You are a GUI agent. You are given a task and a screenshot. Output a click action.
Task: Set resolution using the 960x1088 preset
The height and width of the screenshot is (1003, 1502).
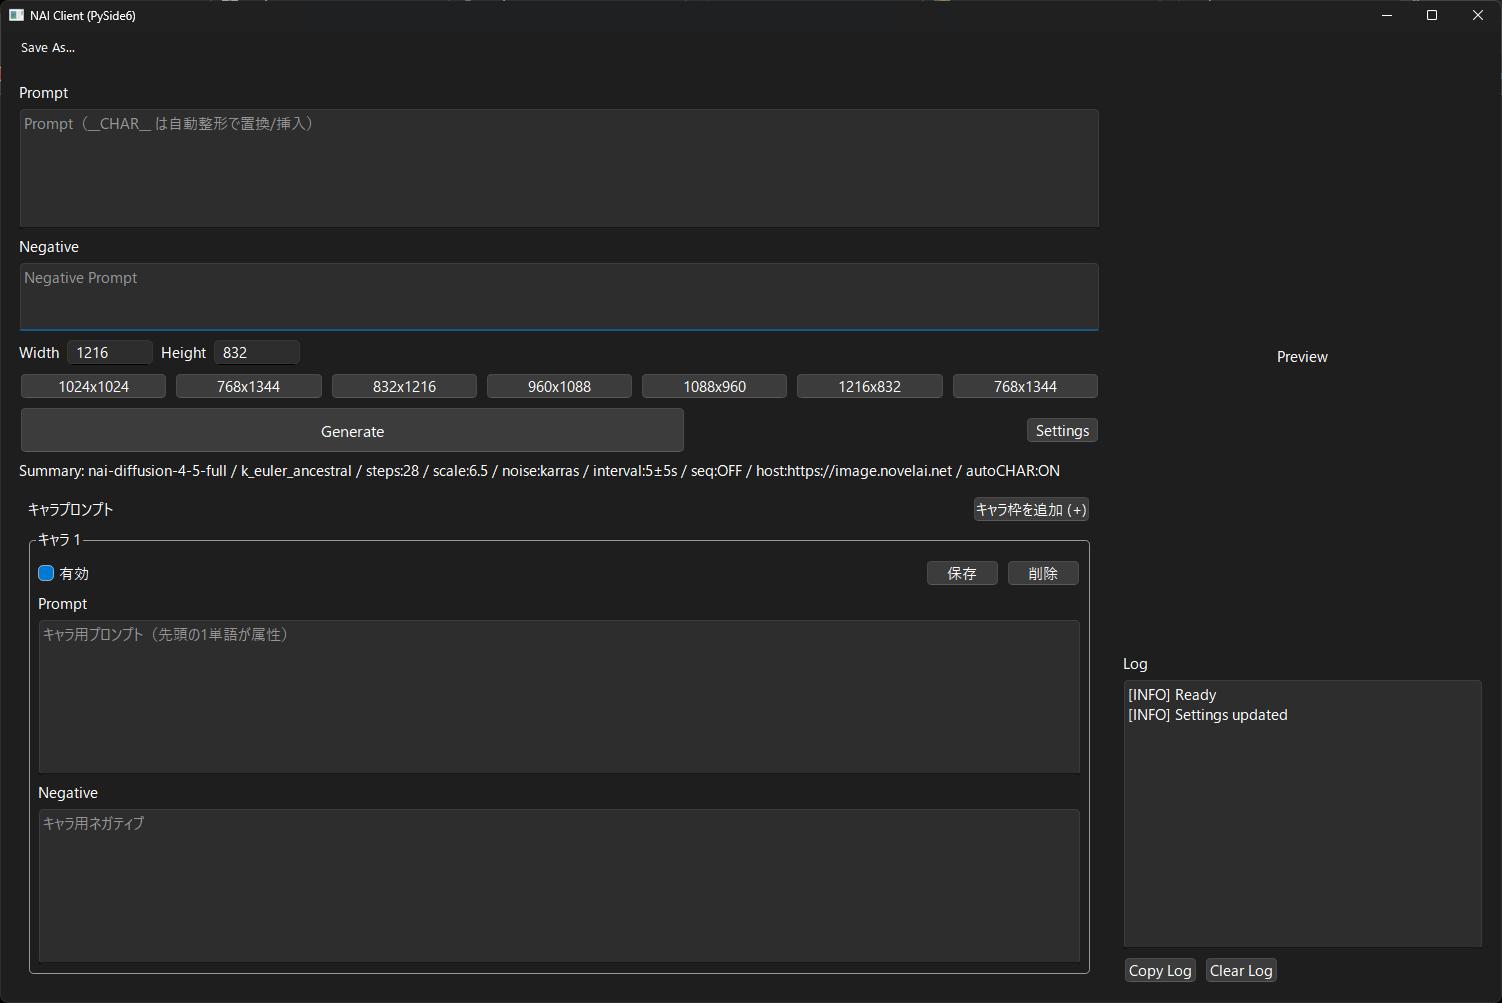tap(559, 387)
